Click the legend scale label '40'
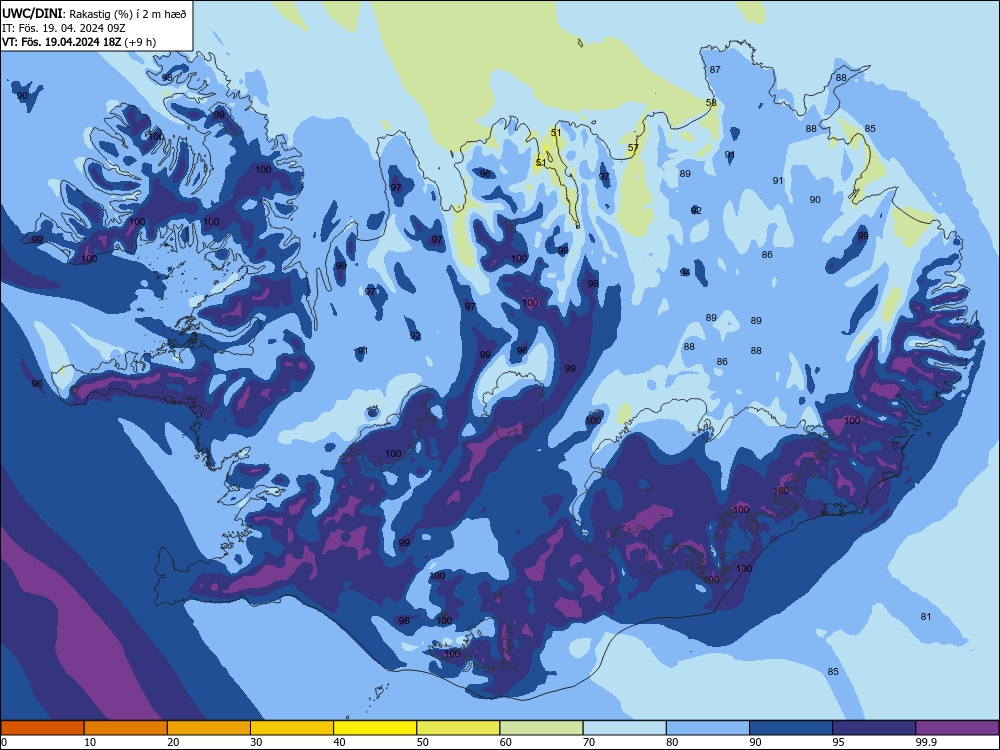Screen dimensions: 1000x750 click(340, 742)
